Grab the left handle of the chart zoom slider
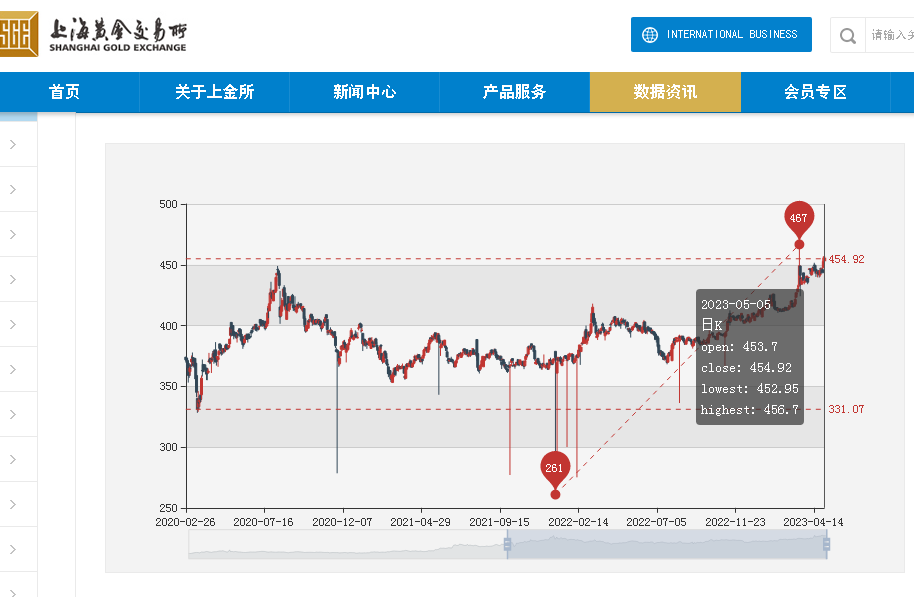 click(x=507, y=544)
